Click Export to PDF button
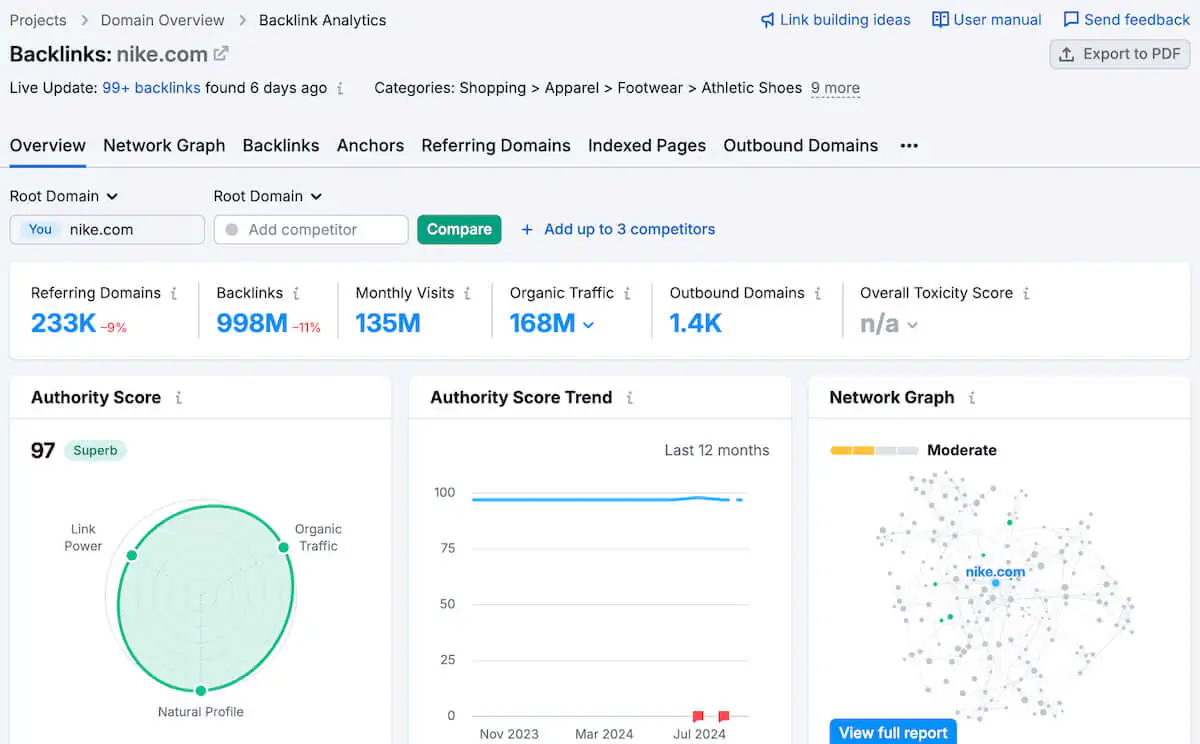Viewport: 1200px width, 744px height. [1119, 54]
